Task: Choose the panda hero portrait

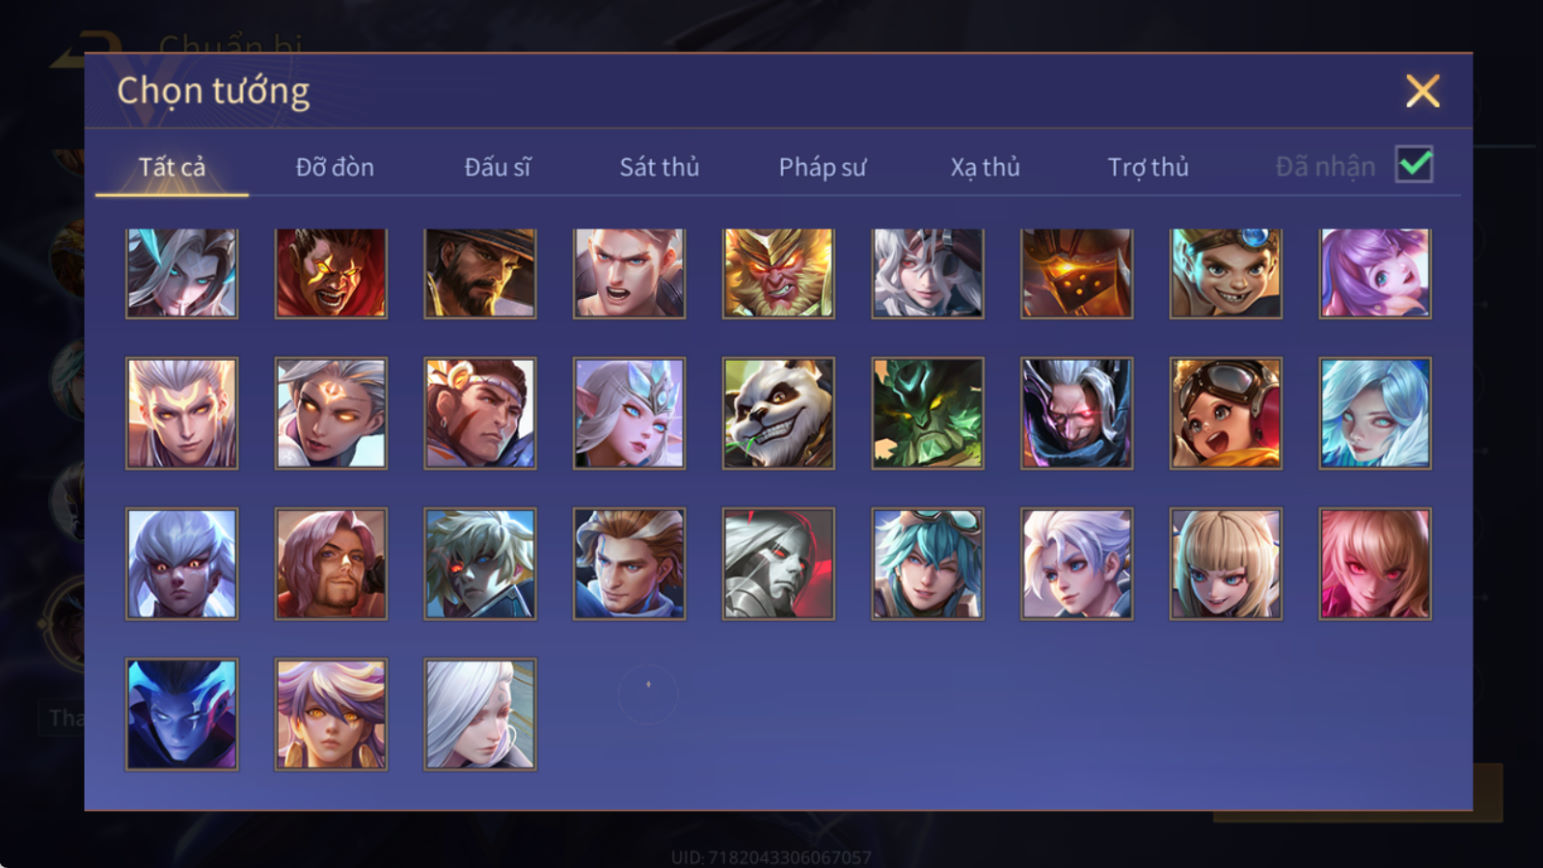Action: pyautogui.click(x=778, y=413)
